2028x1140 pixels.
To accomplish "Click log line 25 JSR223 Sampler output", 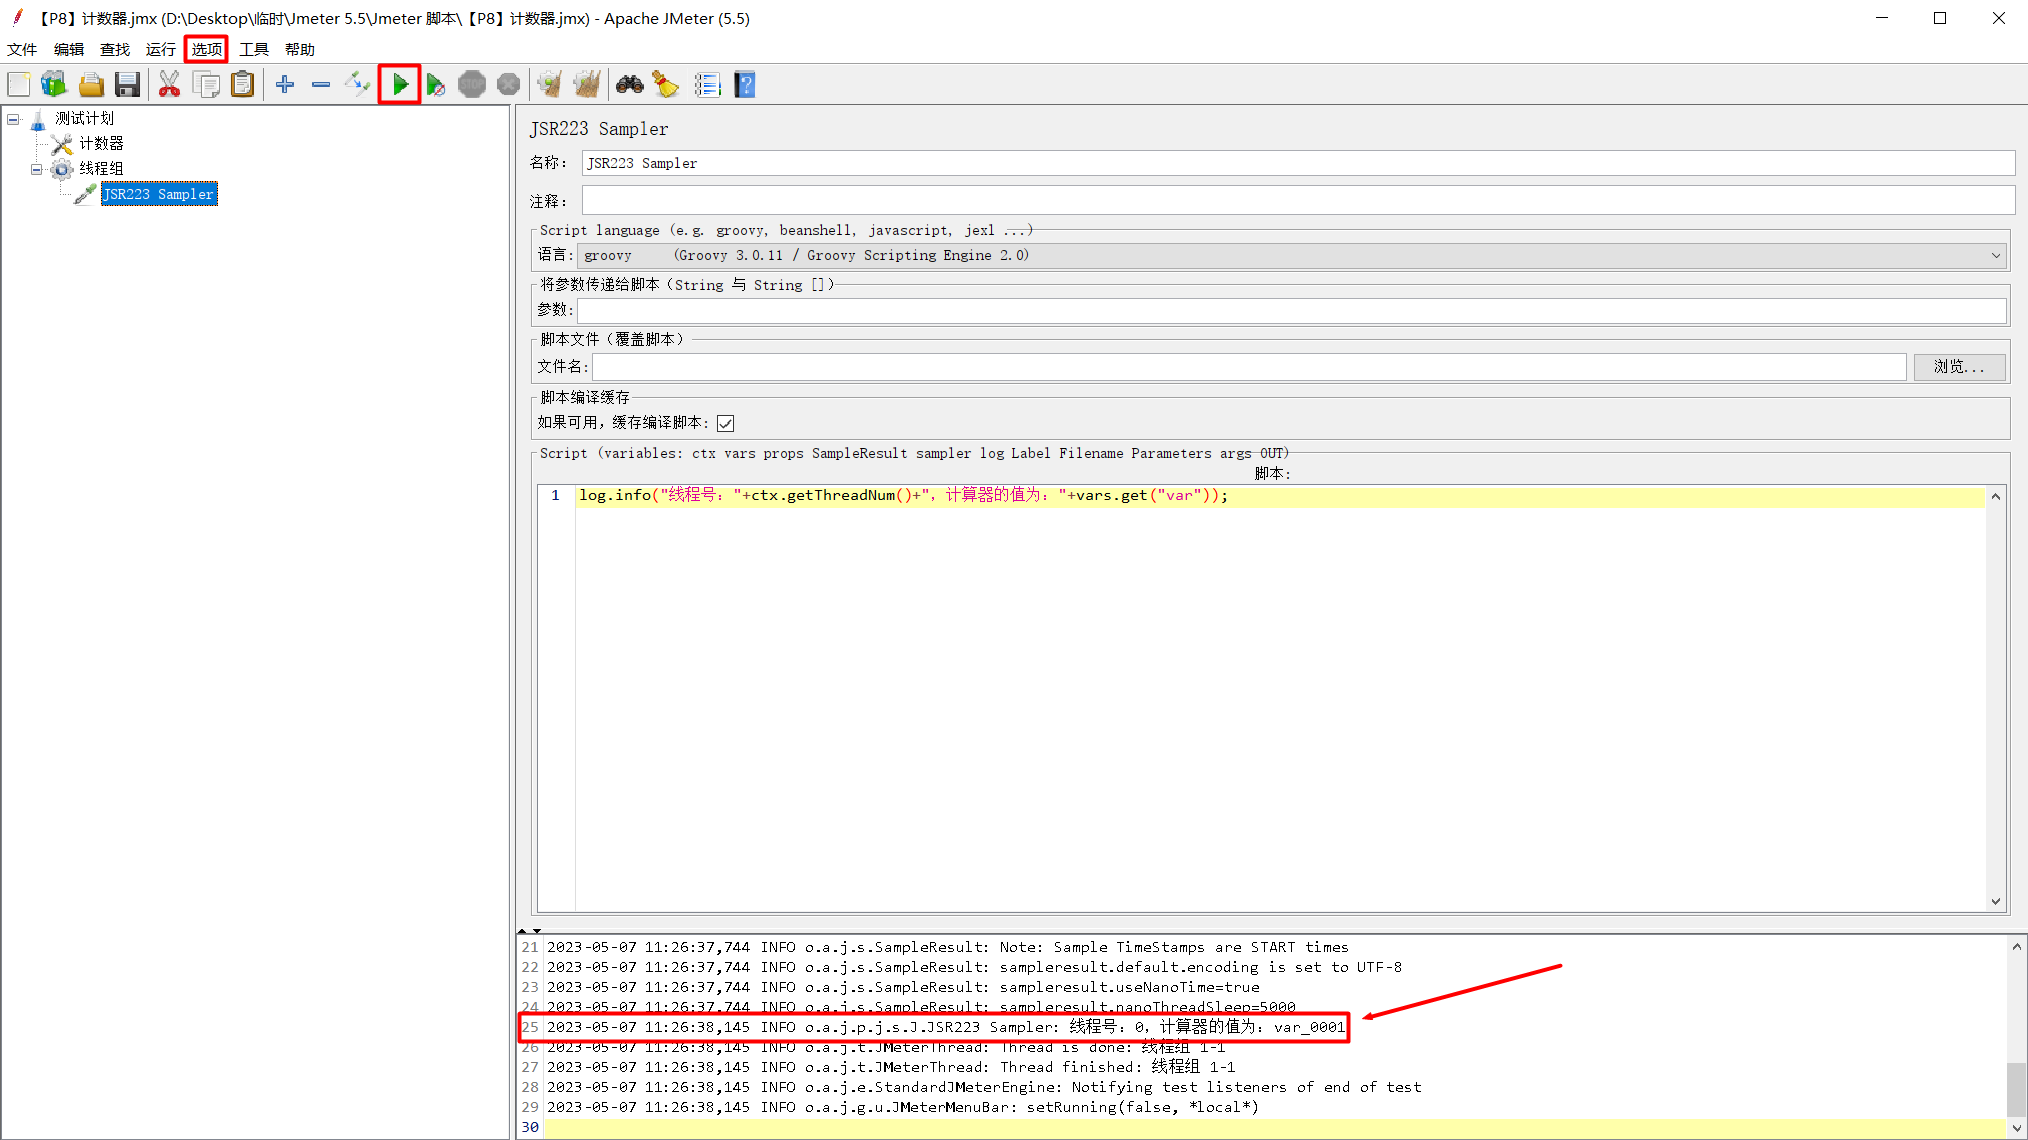I will (x=946, y=1027).
